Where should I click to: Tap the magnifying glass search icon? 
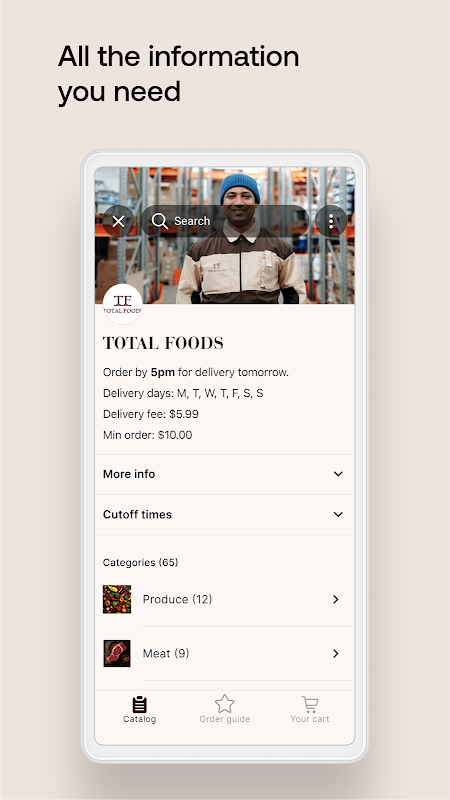pos(160,221)
